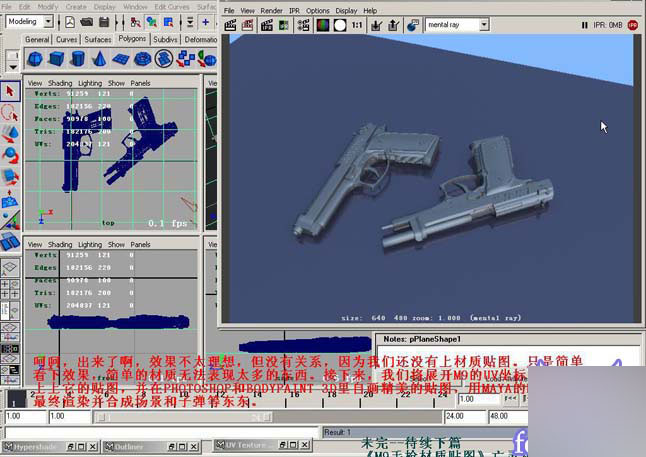Screen dimensions: 646x457
Task: Choose the Lasso select tool
Action: (x=10, y=112)
